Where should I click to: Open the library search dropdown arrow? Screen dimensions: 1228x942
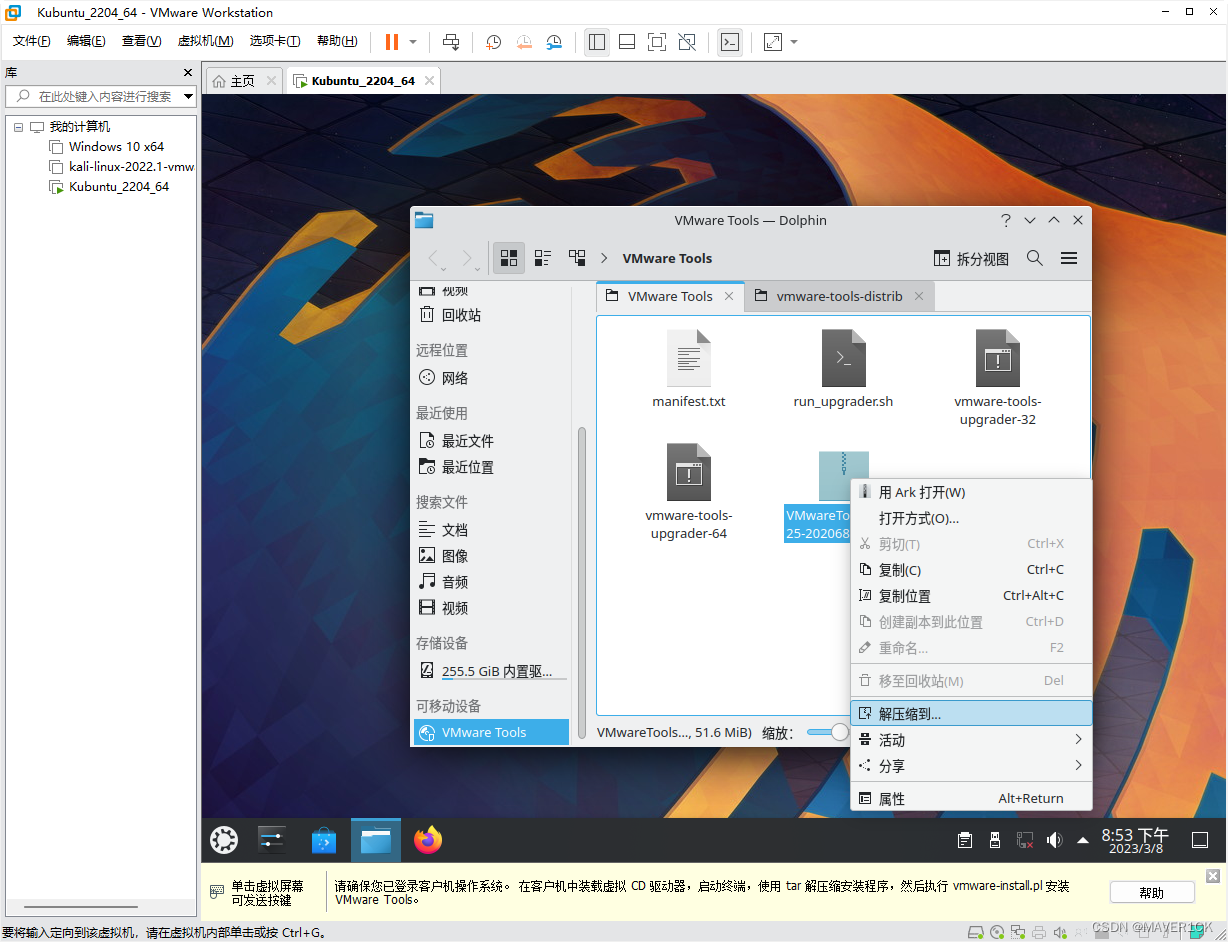click(x=188, y=96)
